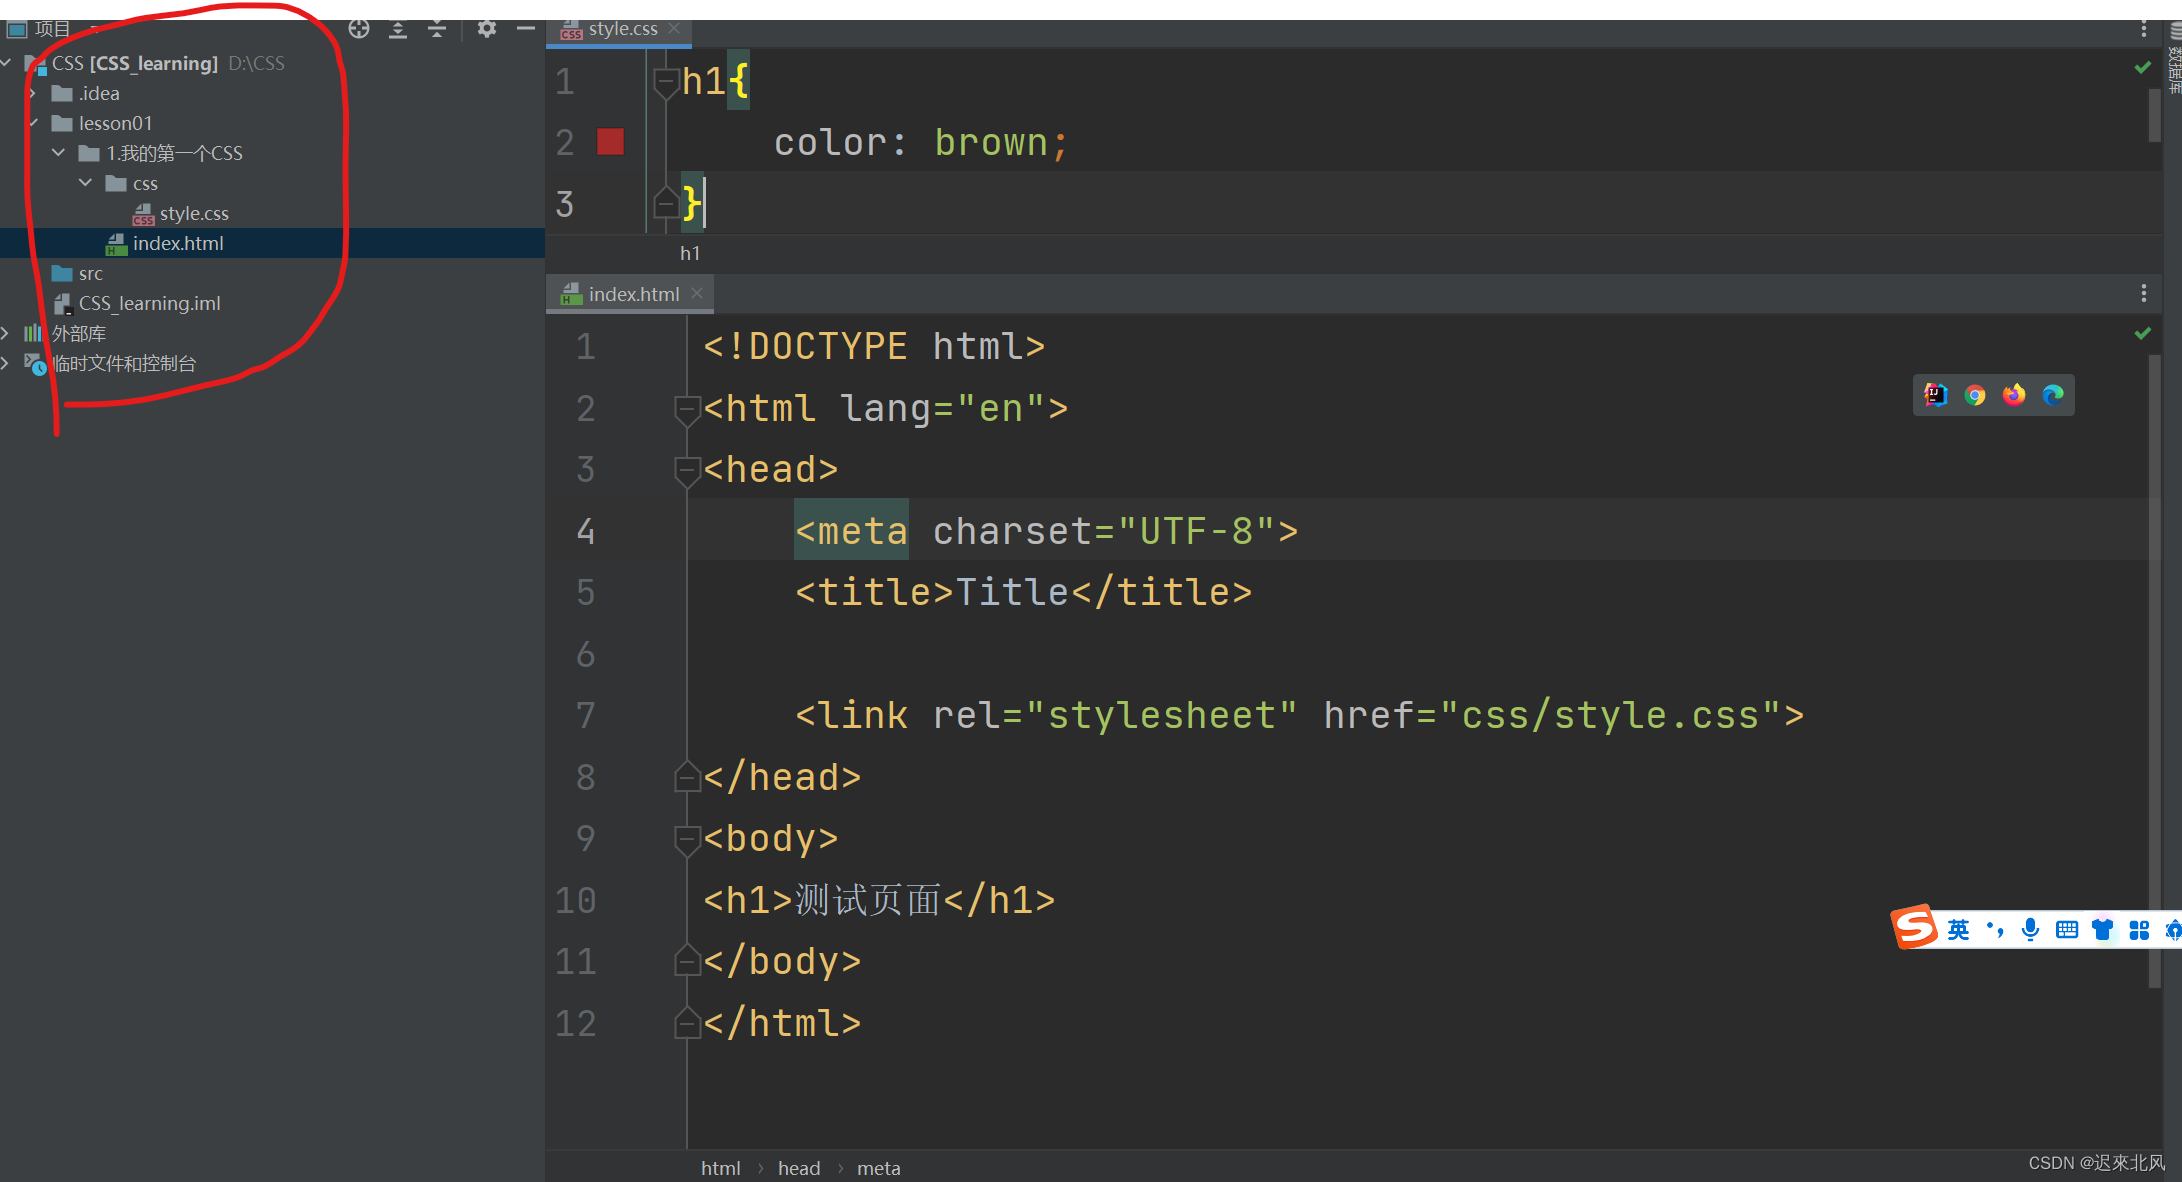The width and height of the screenshot is (2182, 1182).
Task: Fold the h1 rule block in style.css
Action: tap(665, 82)
